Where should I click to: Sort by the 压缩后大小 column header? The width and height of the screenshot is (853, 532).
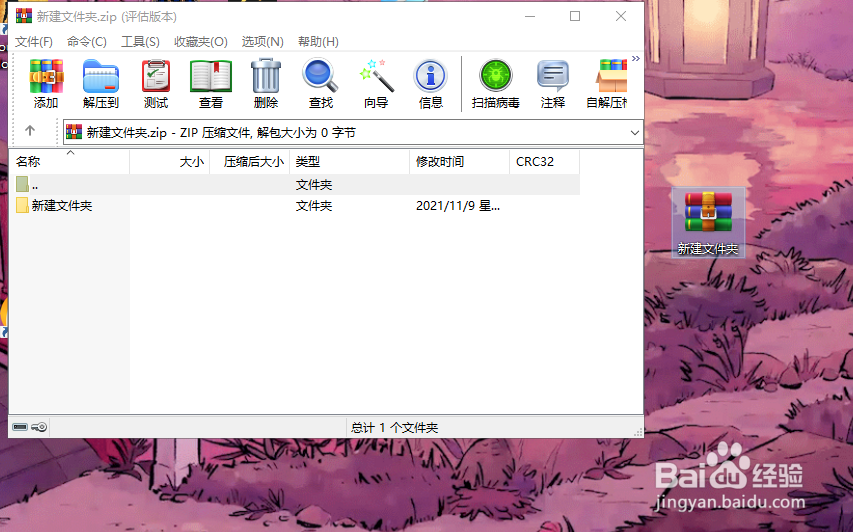[250, 162]
